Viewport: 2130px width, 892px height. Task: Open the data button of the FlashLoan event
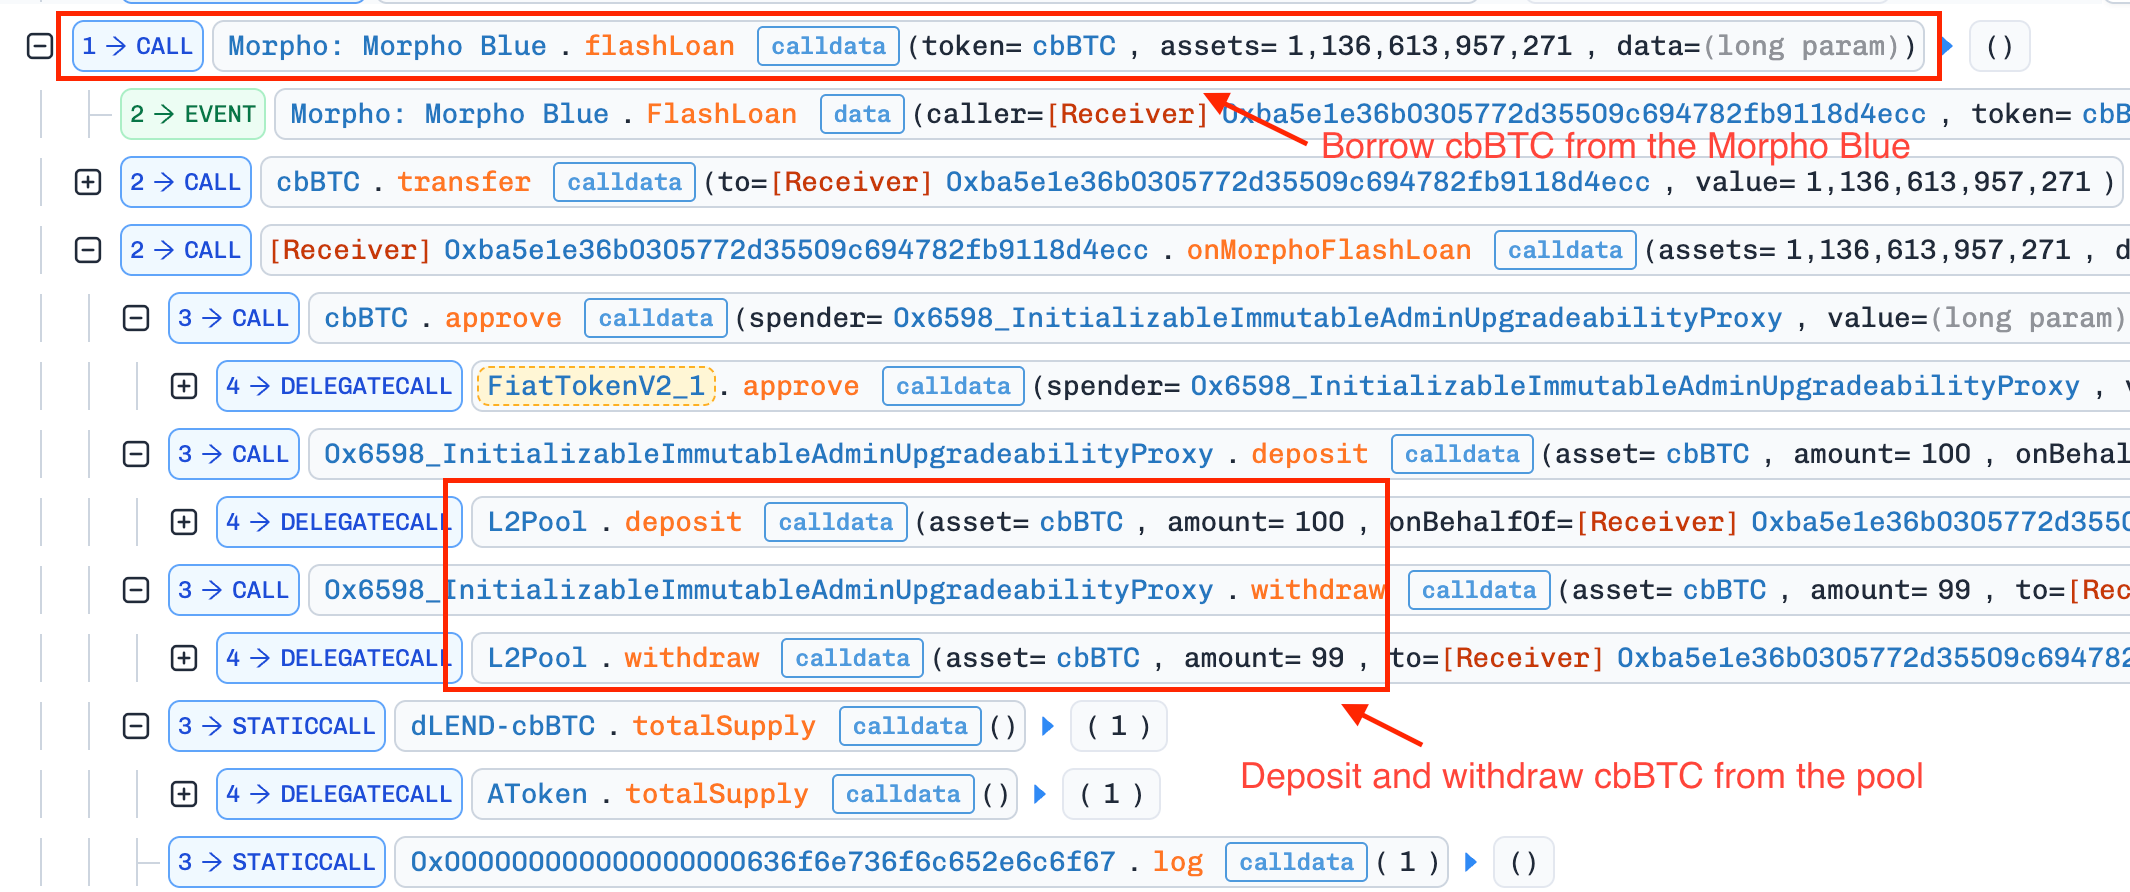coord(862,114)
